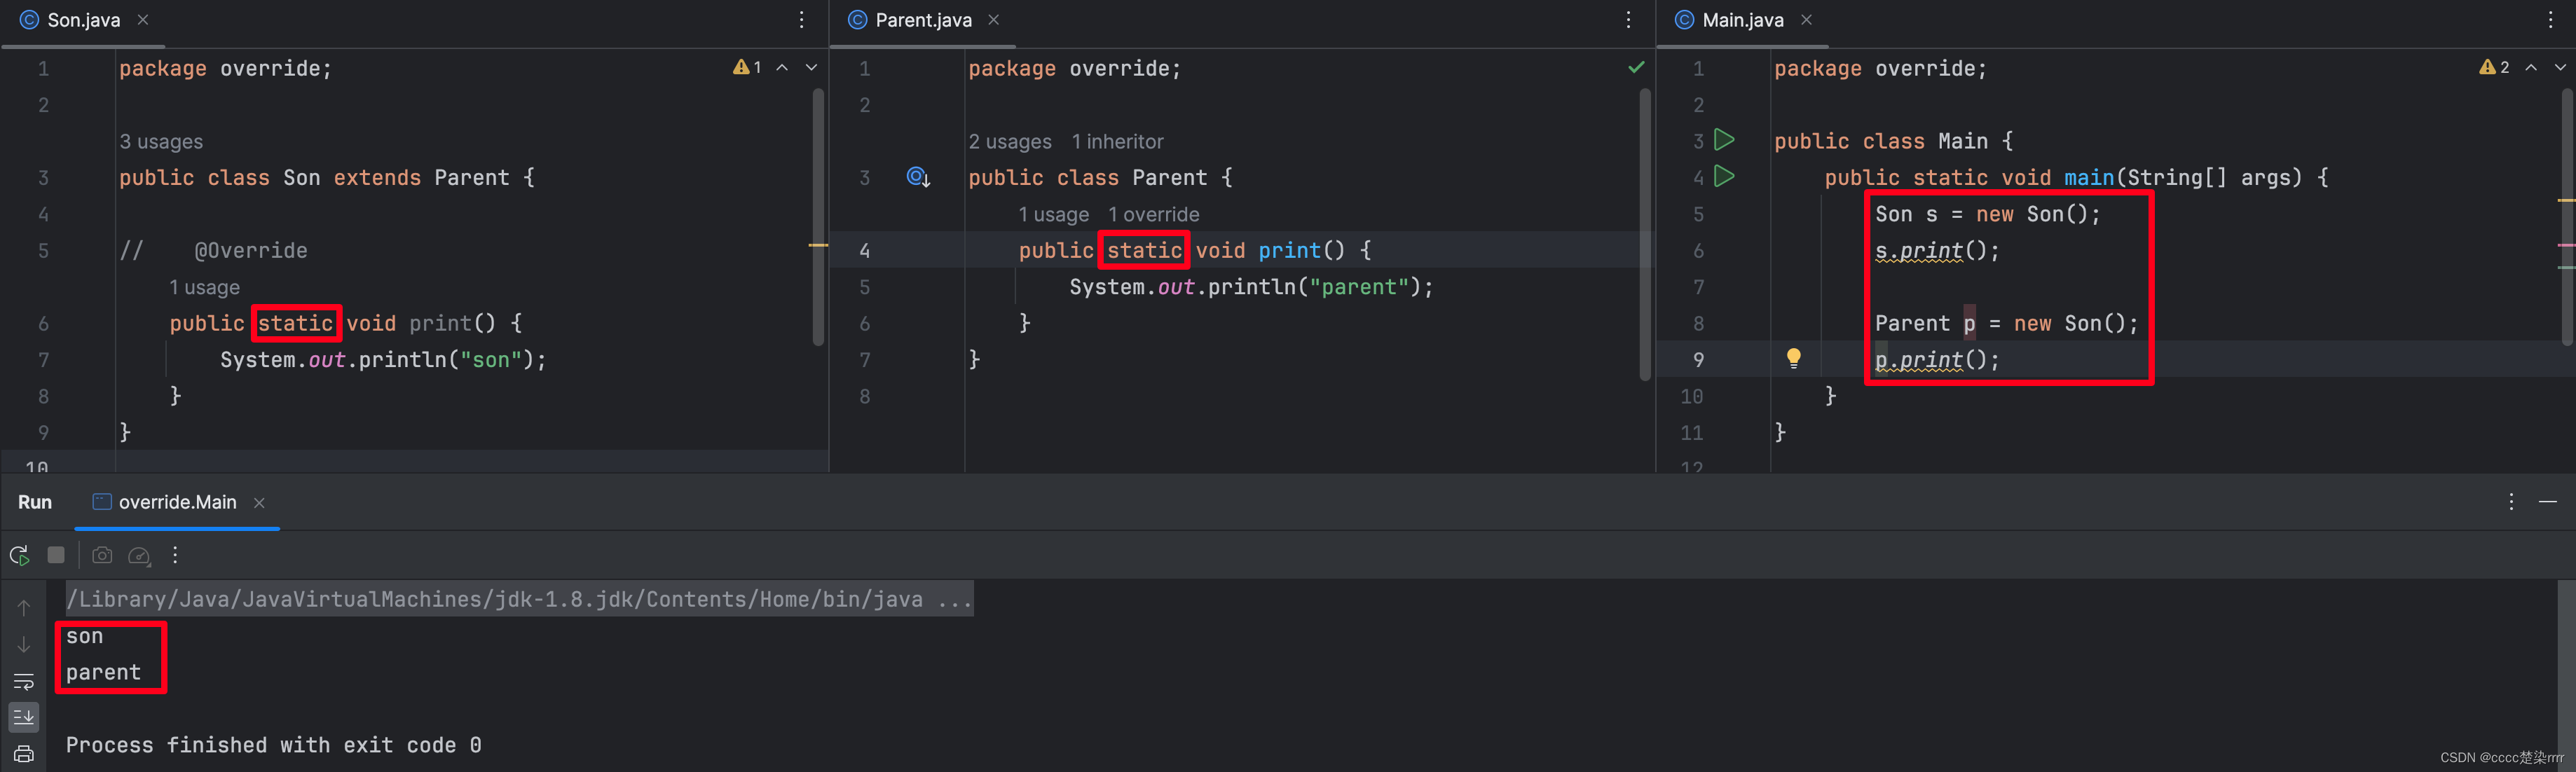This screenshot has width=2576, height=772.
Task: Open Parent.java tab options menu
Action: (1628, 20)
